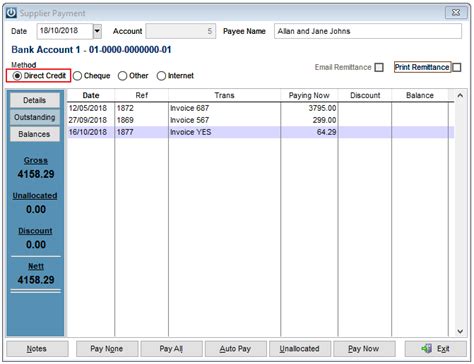Click the Auto Pay button
The image size is (474, 364).
coord(235,349)
